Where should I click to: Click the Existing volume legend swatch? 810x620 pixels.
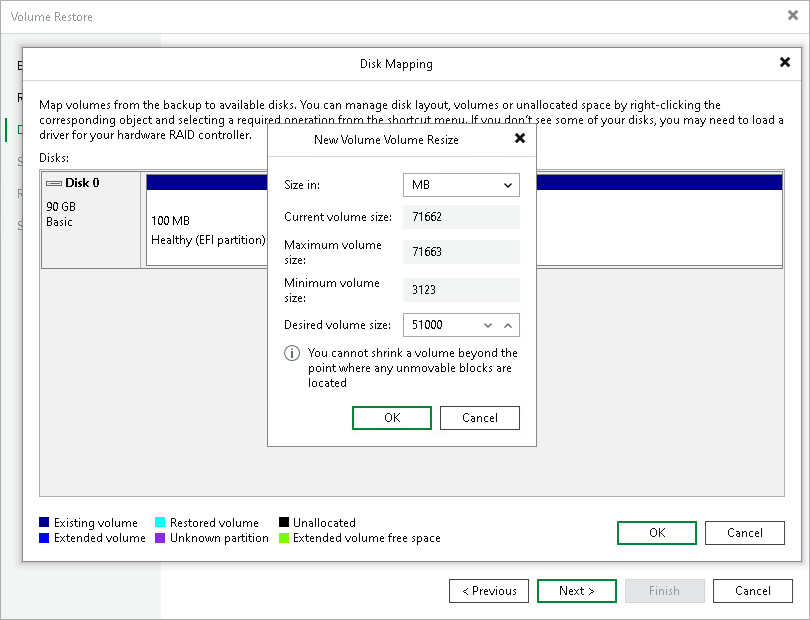point(42,522)
